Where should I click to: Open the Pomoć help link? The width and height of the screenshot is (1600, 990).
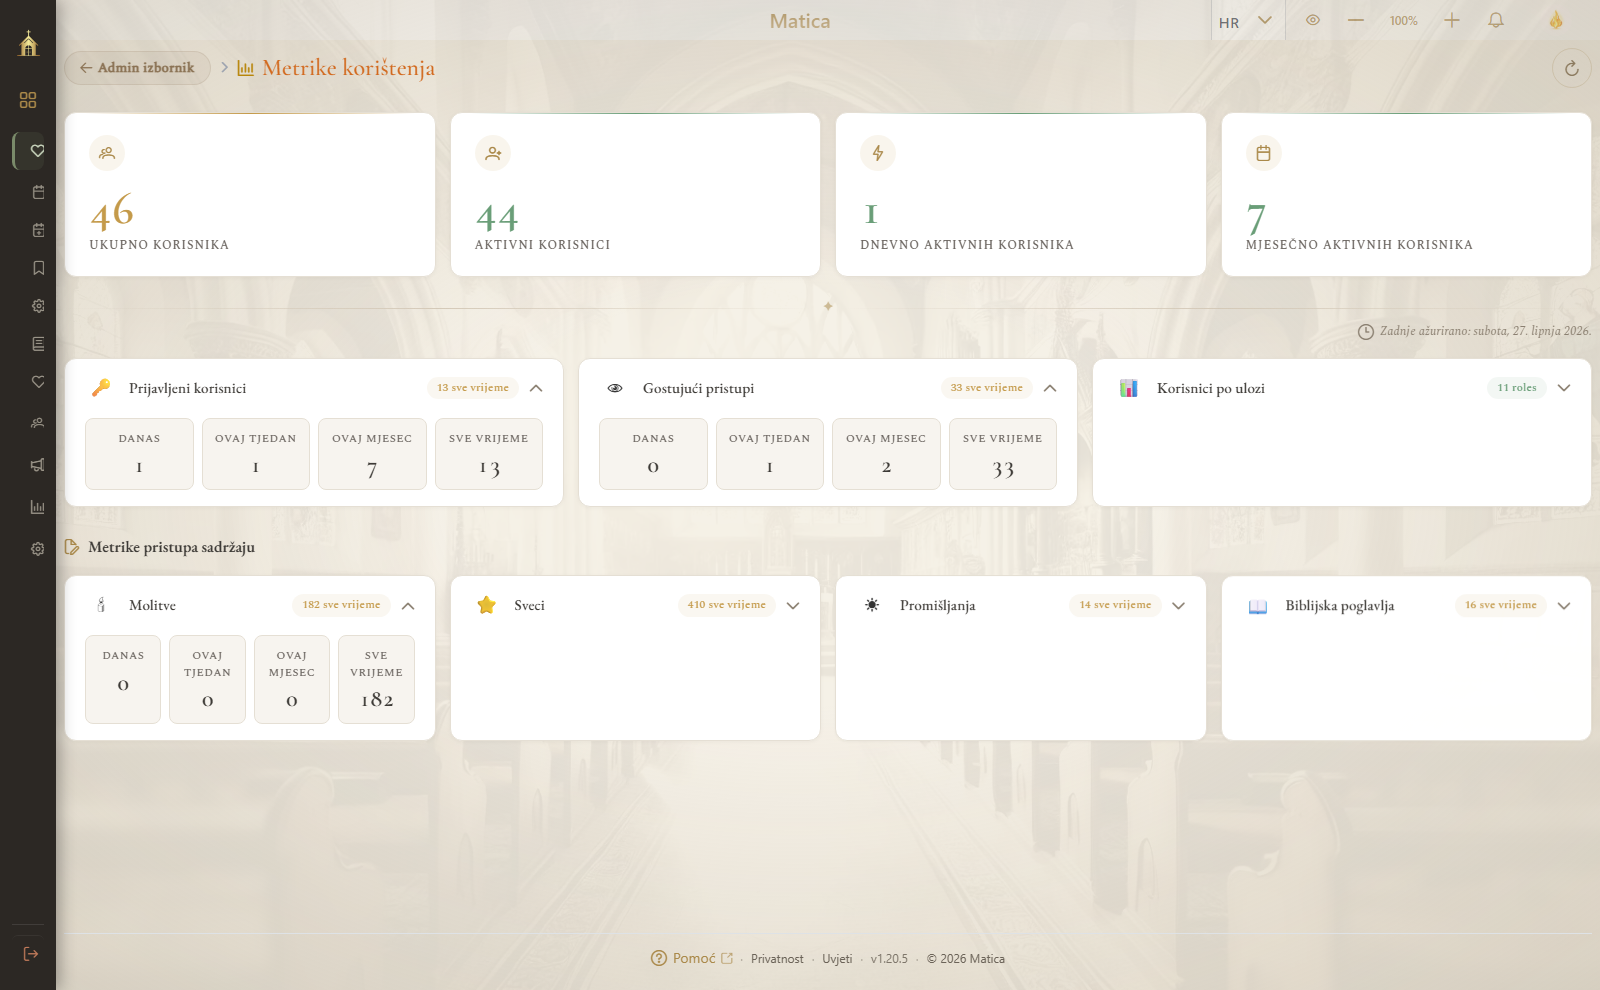[x=692, y=958]
